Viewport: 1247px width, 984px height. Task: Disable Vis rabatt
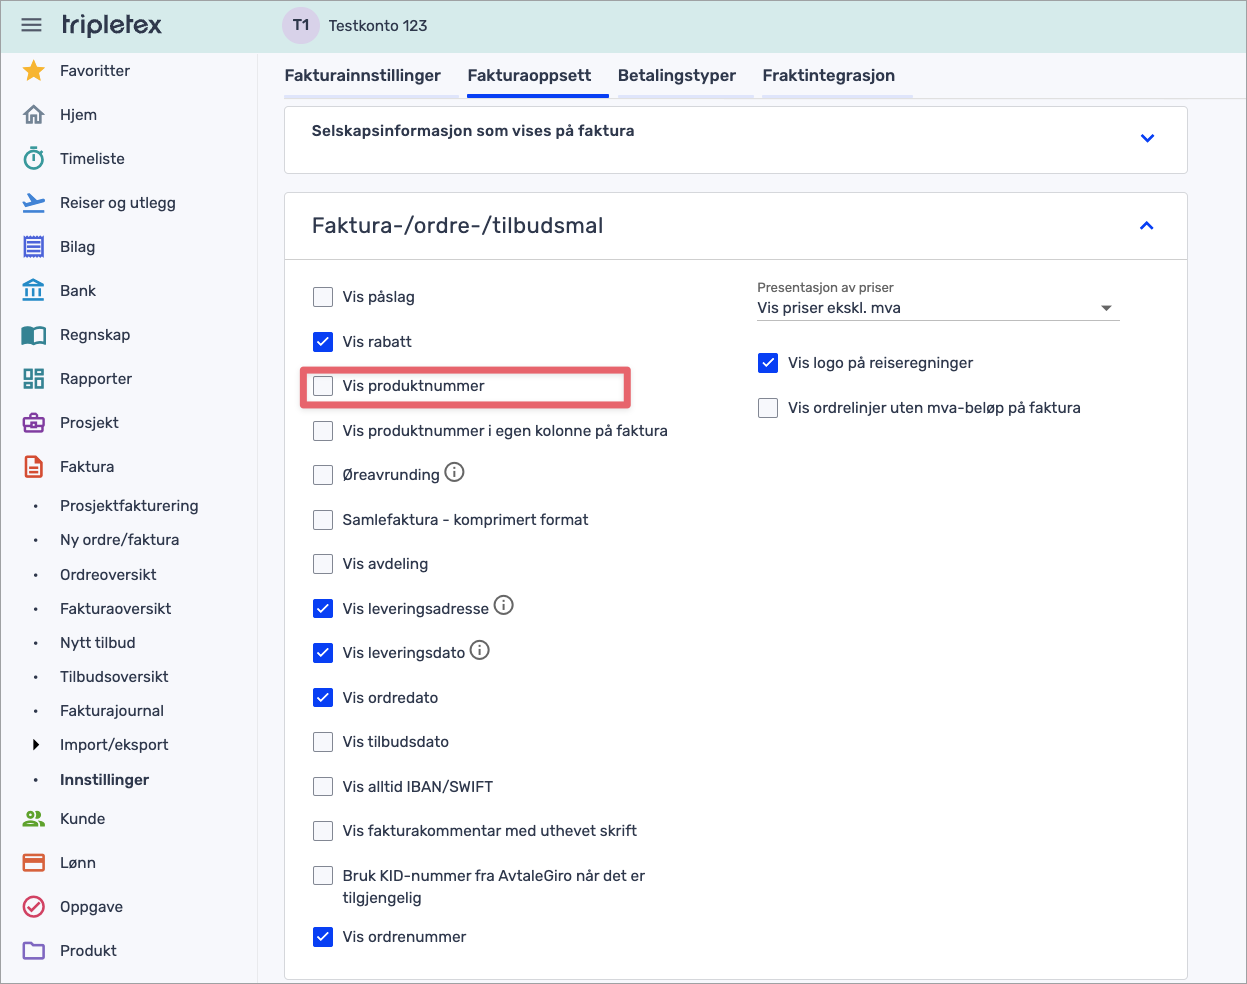coord(322,341)
